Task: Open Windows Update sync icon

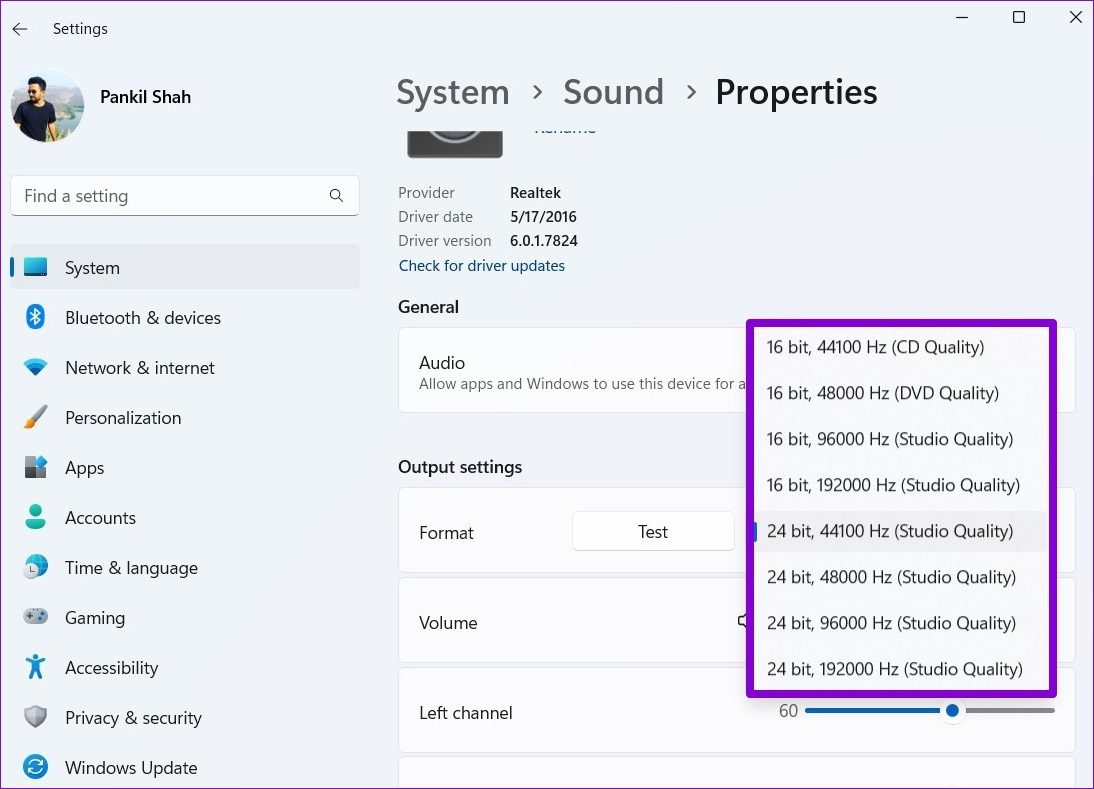Action: (36, 768)
